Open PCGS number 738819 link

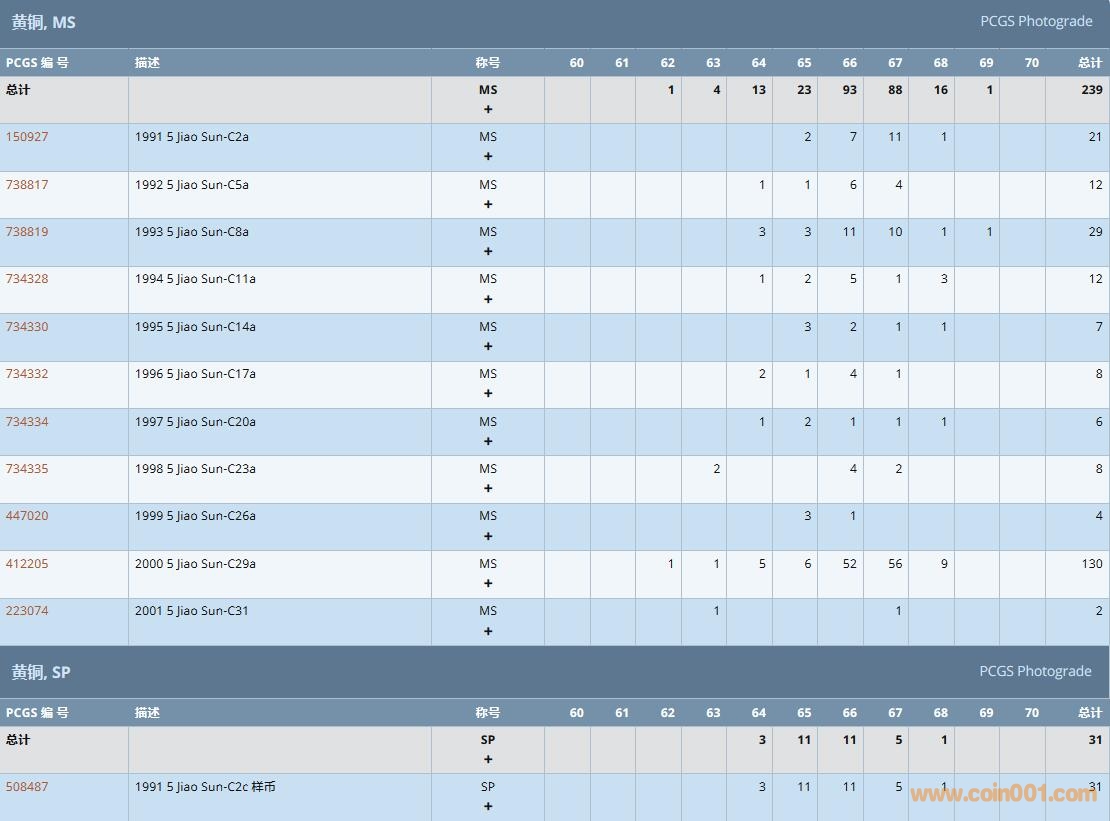coord(27,231)
